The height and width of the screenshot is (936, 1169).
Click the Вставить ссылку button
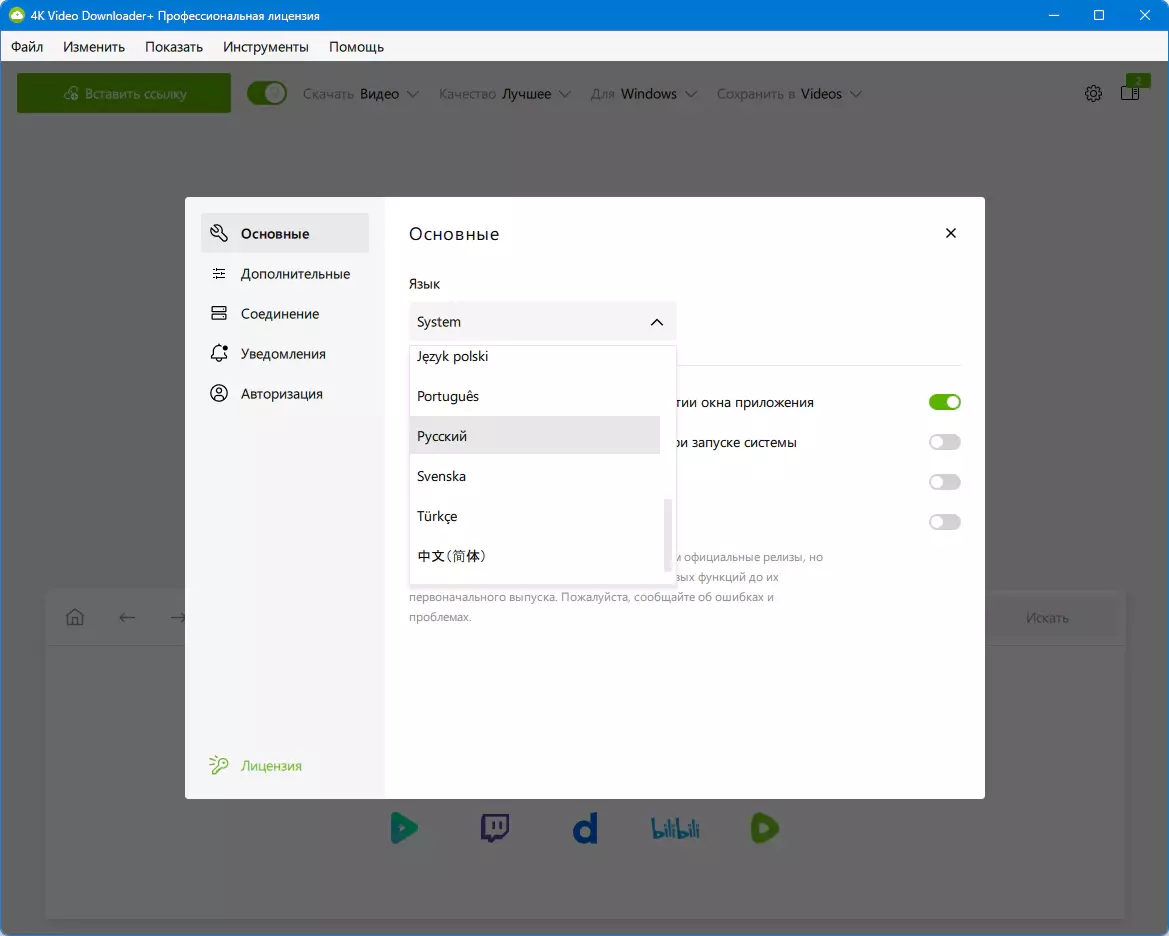(124, 93)
